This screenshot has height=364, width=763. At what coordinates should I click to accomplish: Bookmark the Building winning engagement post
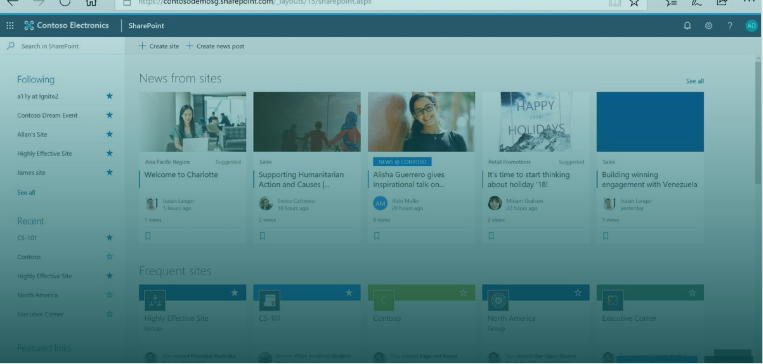(x=605, y=236)
